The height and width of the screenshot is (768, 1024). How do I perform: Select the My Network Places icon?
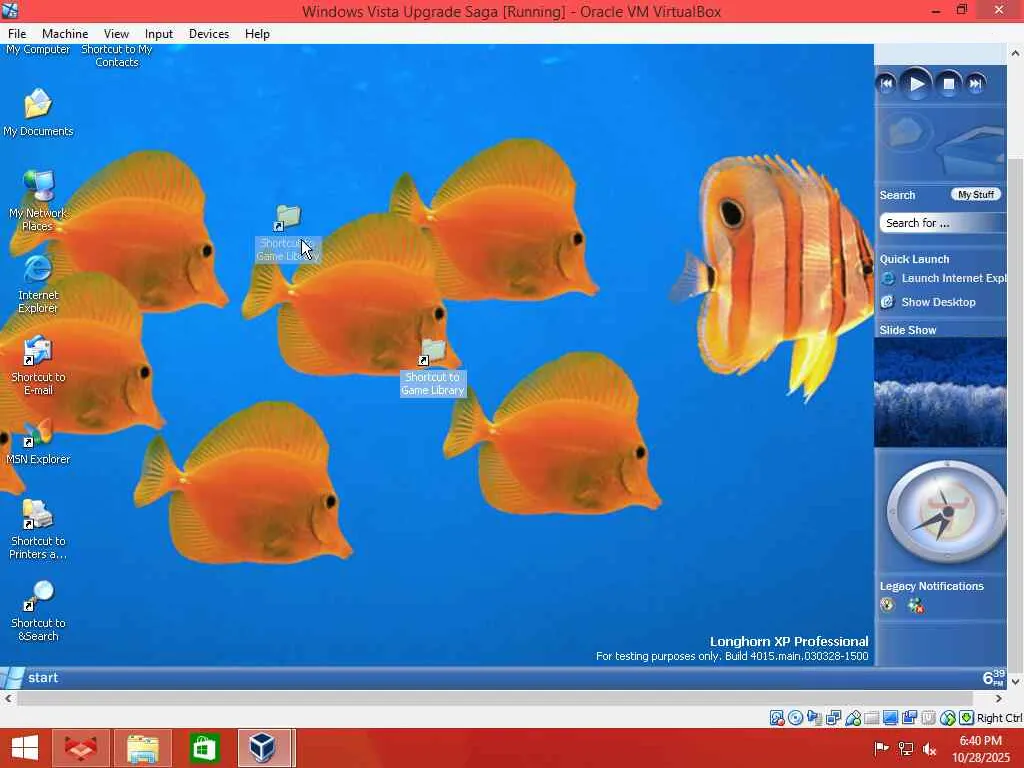[x=38, y=200]
